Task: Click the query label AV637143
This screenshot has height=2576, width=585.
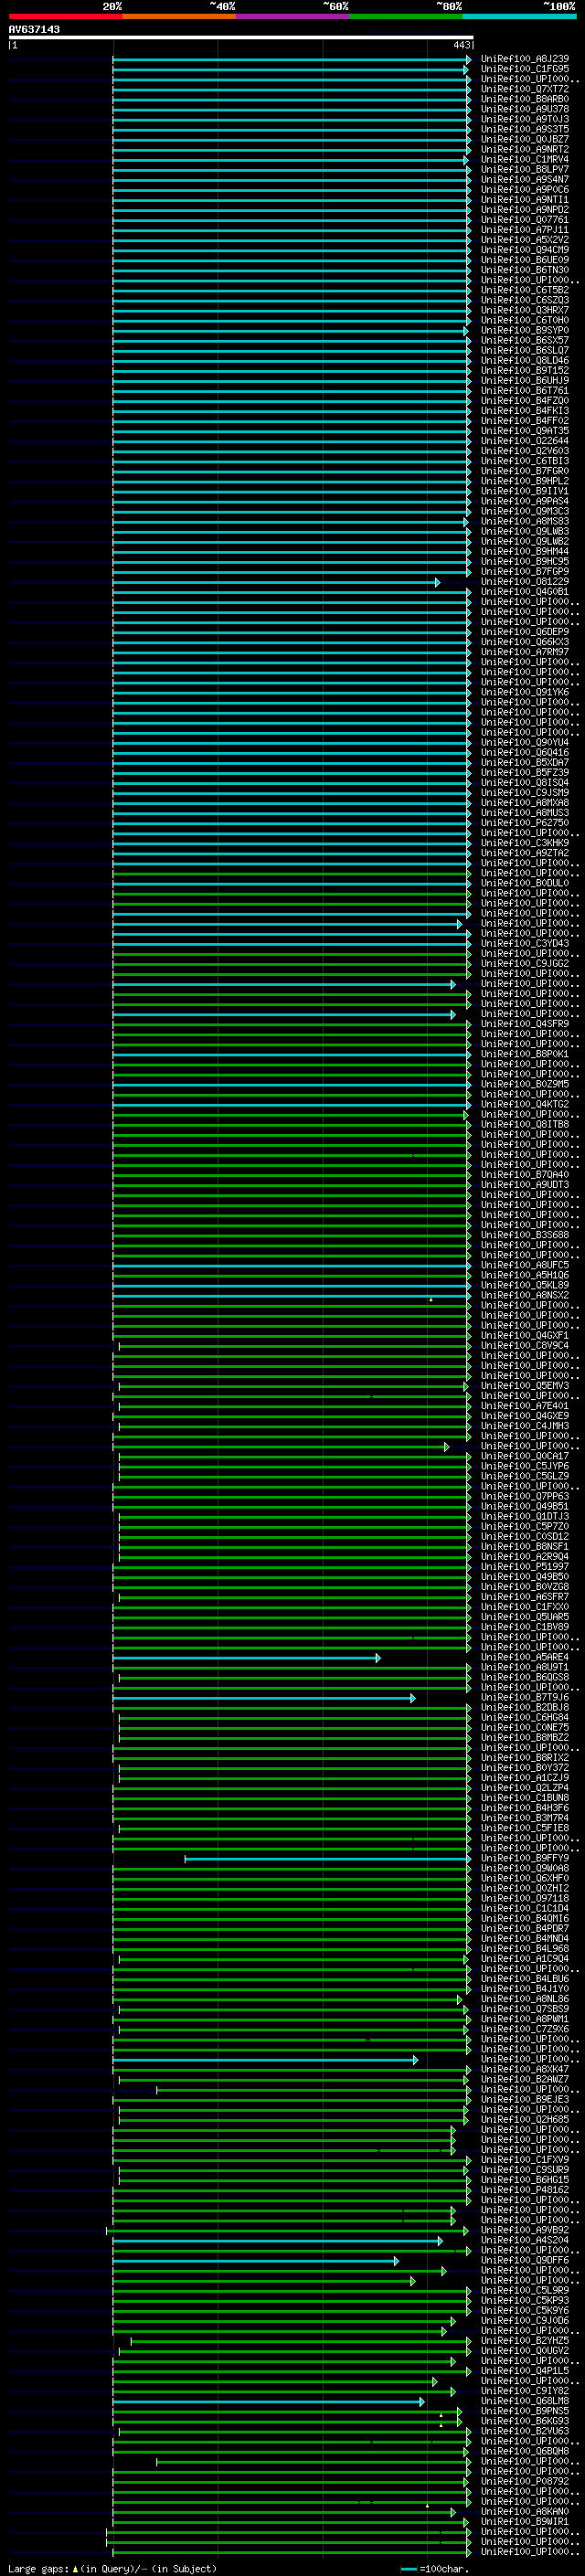Action: pyautogui.click(x=34, y=29)
